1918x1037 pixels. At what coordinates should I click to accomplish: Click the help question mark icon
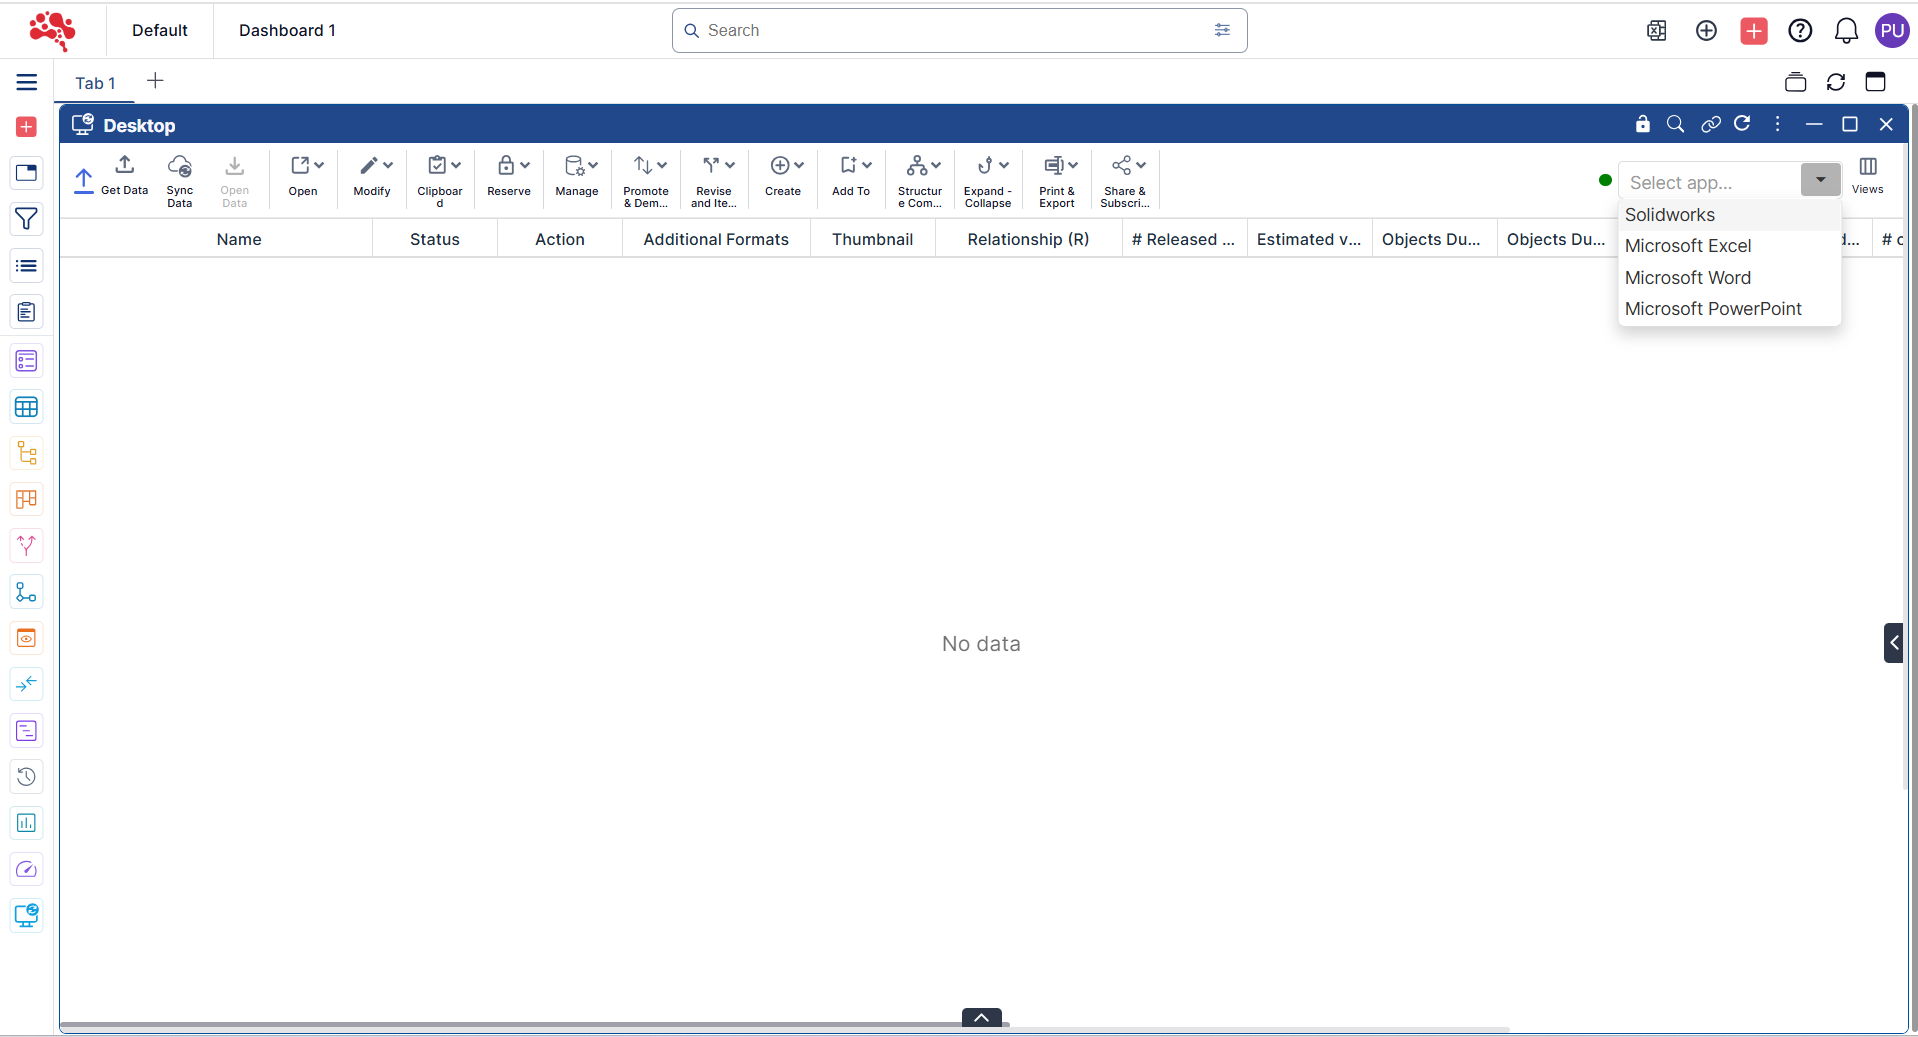(1800, 31)
